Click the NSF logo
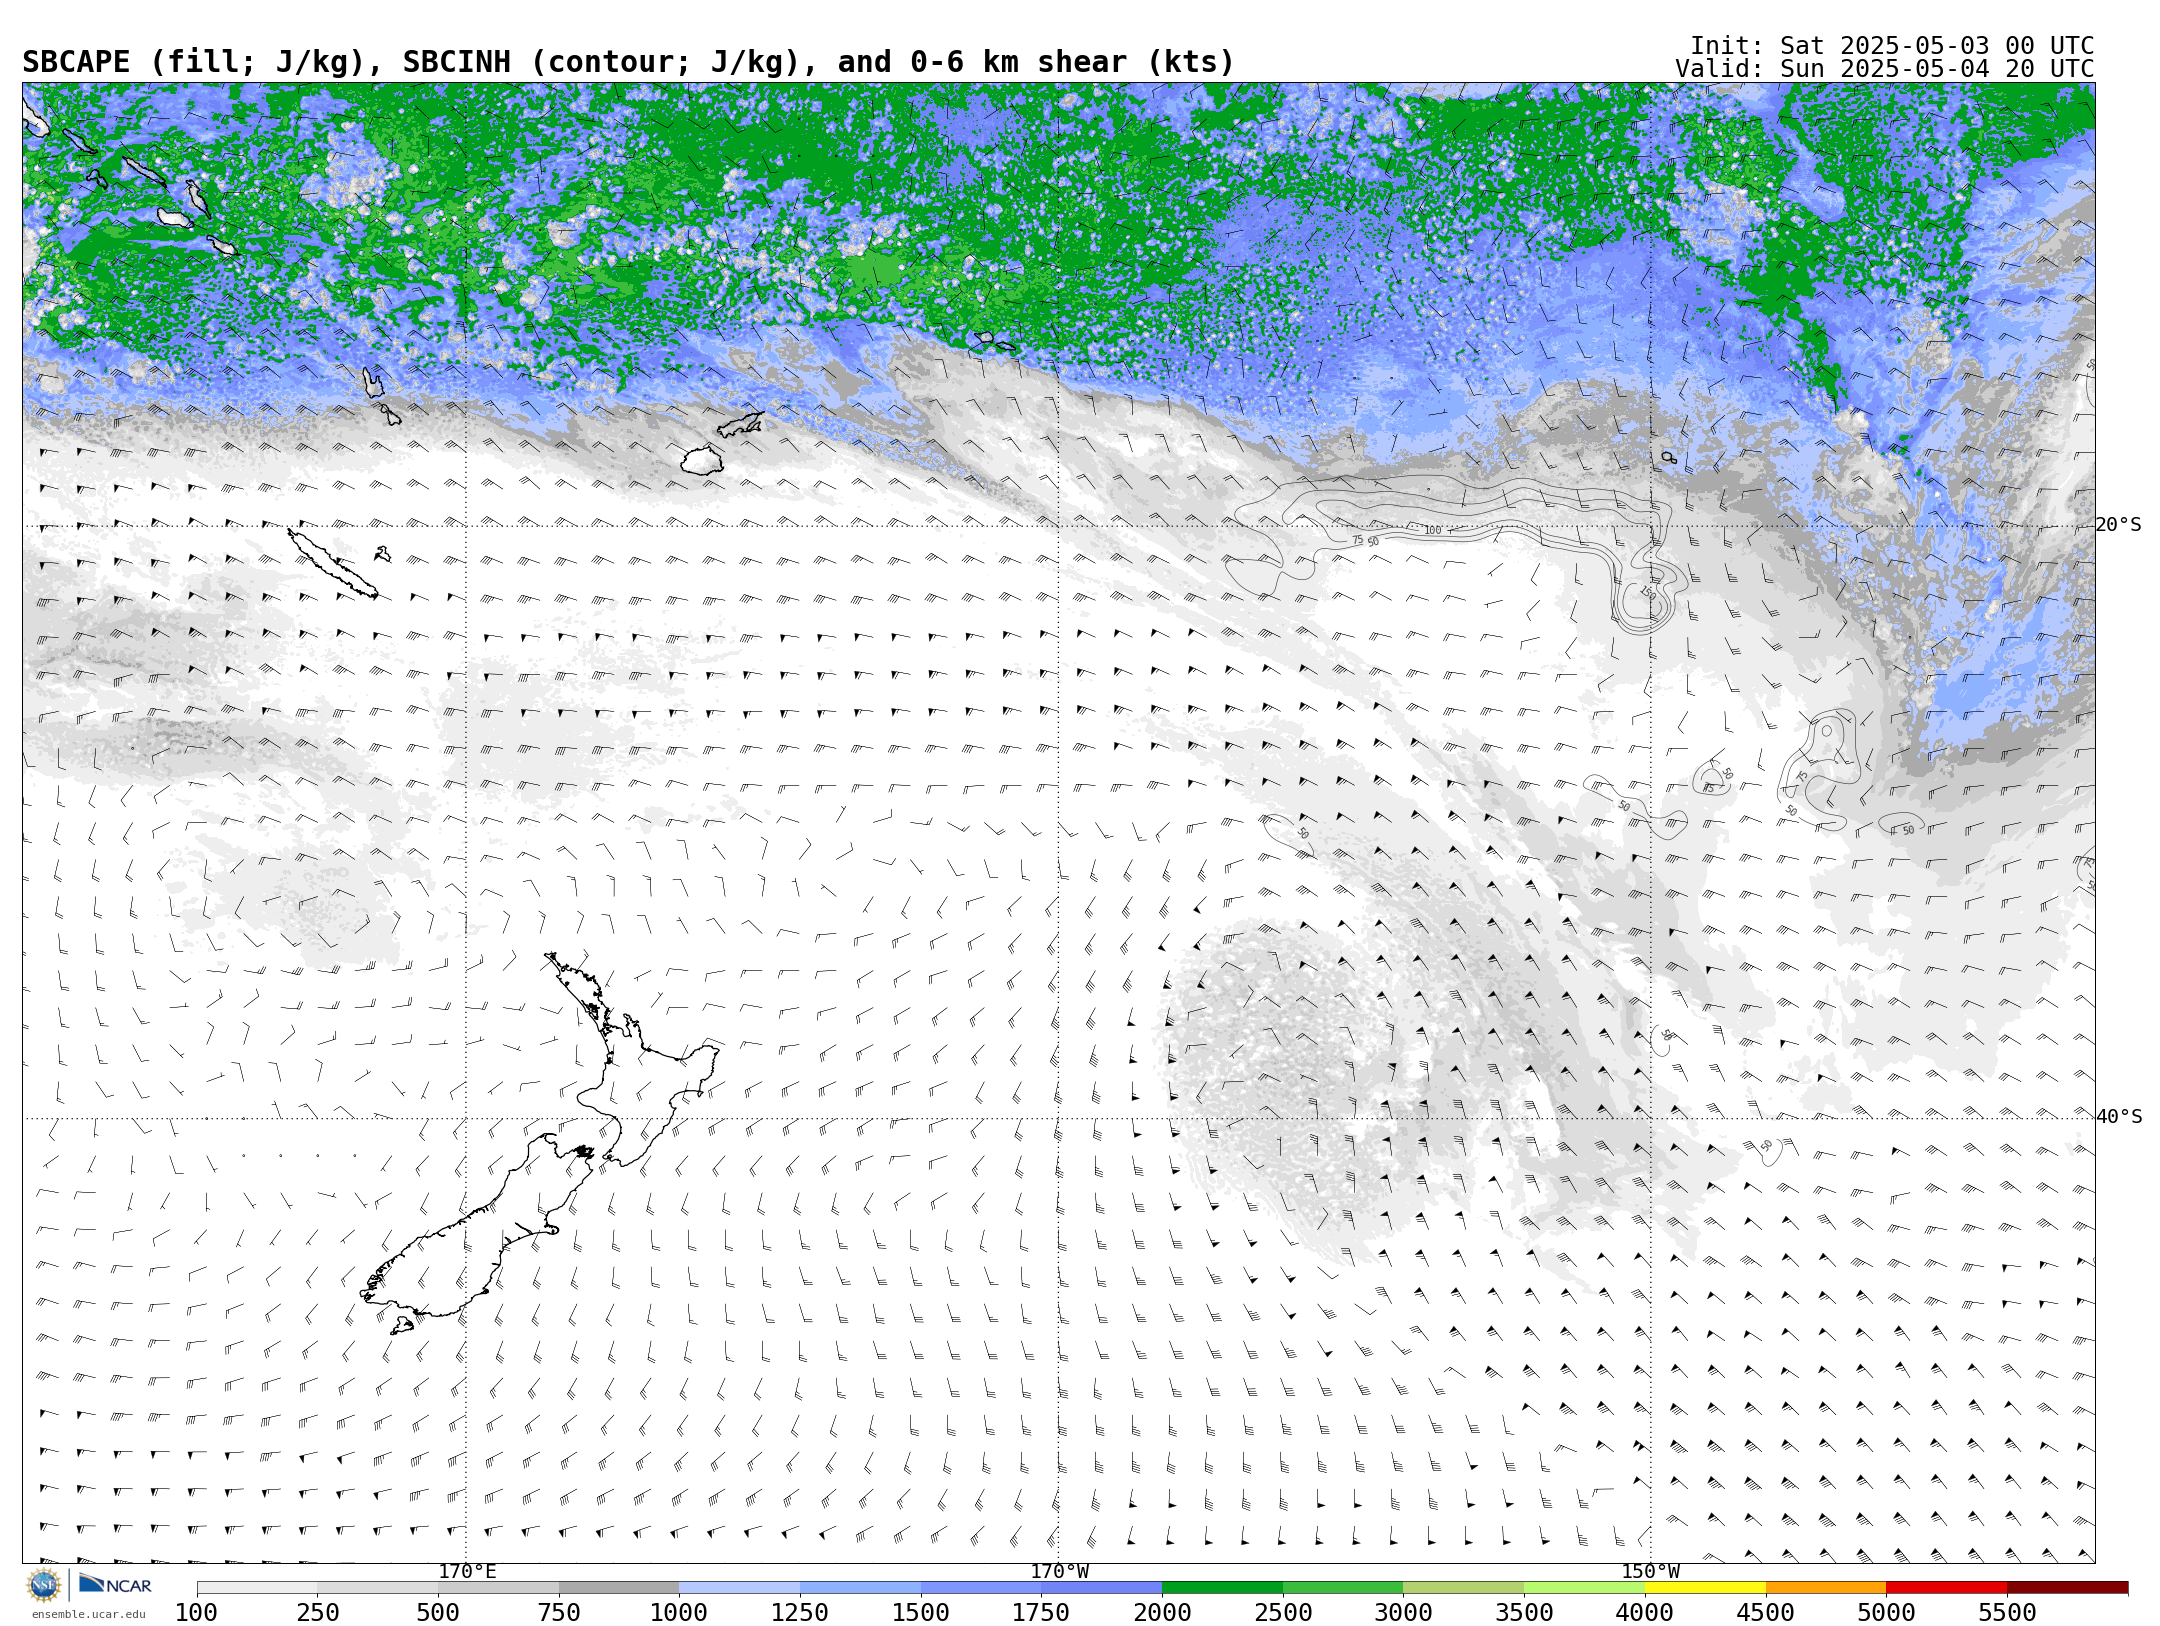 click(44, 1585)
